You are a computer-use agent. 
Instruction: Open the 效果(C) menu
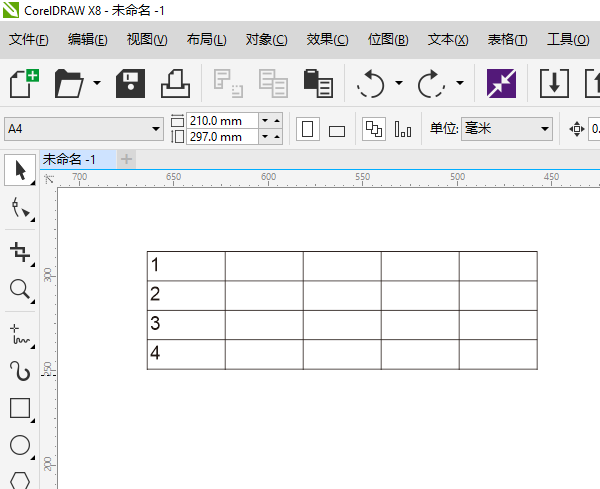pyautogui.click(x=327, y=39)
